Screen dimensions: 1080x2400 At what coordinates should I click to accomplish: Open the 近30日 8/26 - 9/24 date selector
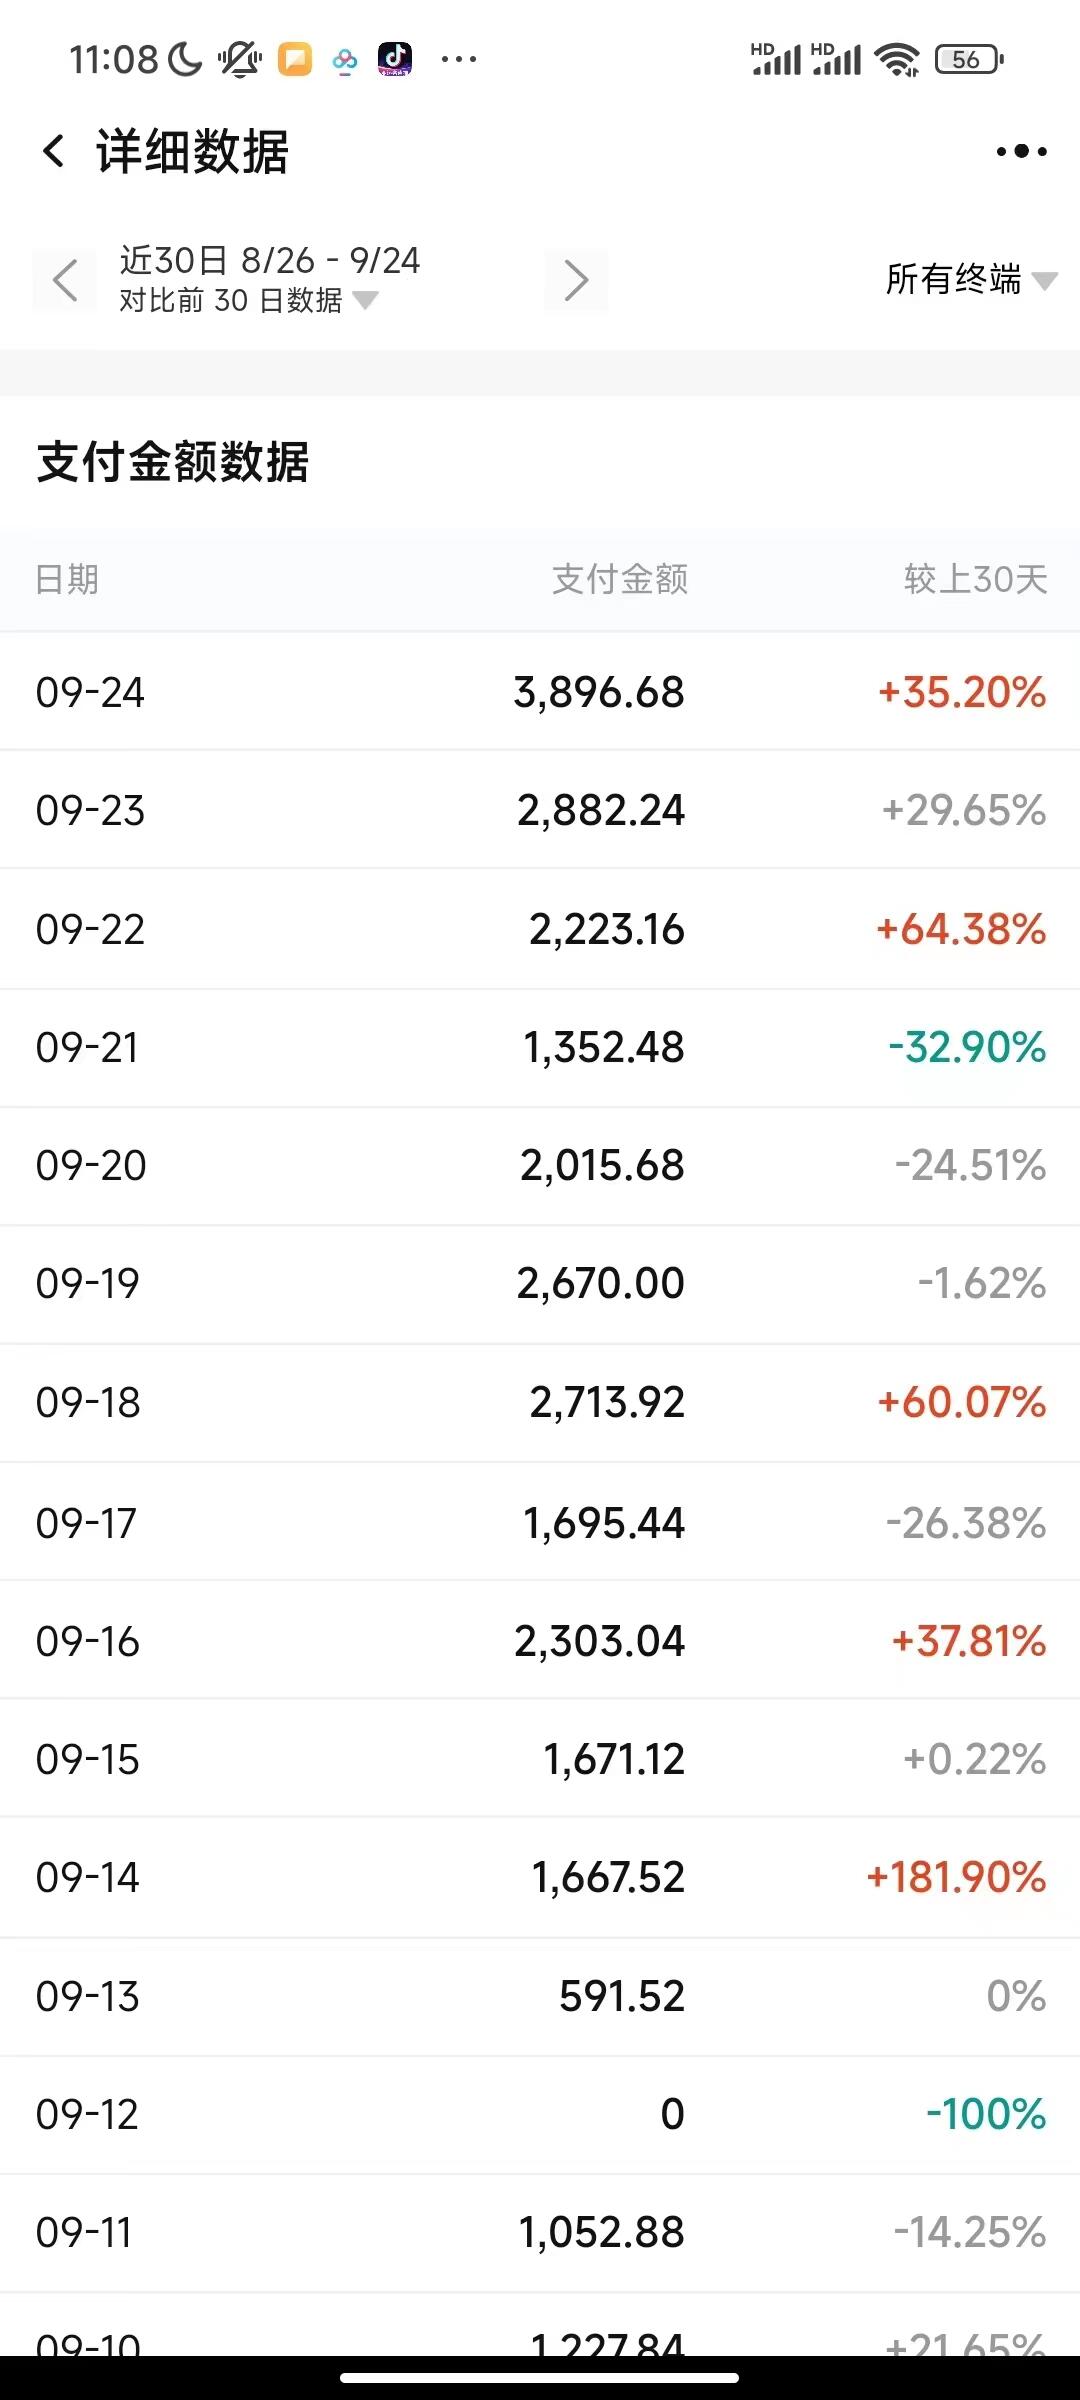click(270, 260)
